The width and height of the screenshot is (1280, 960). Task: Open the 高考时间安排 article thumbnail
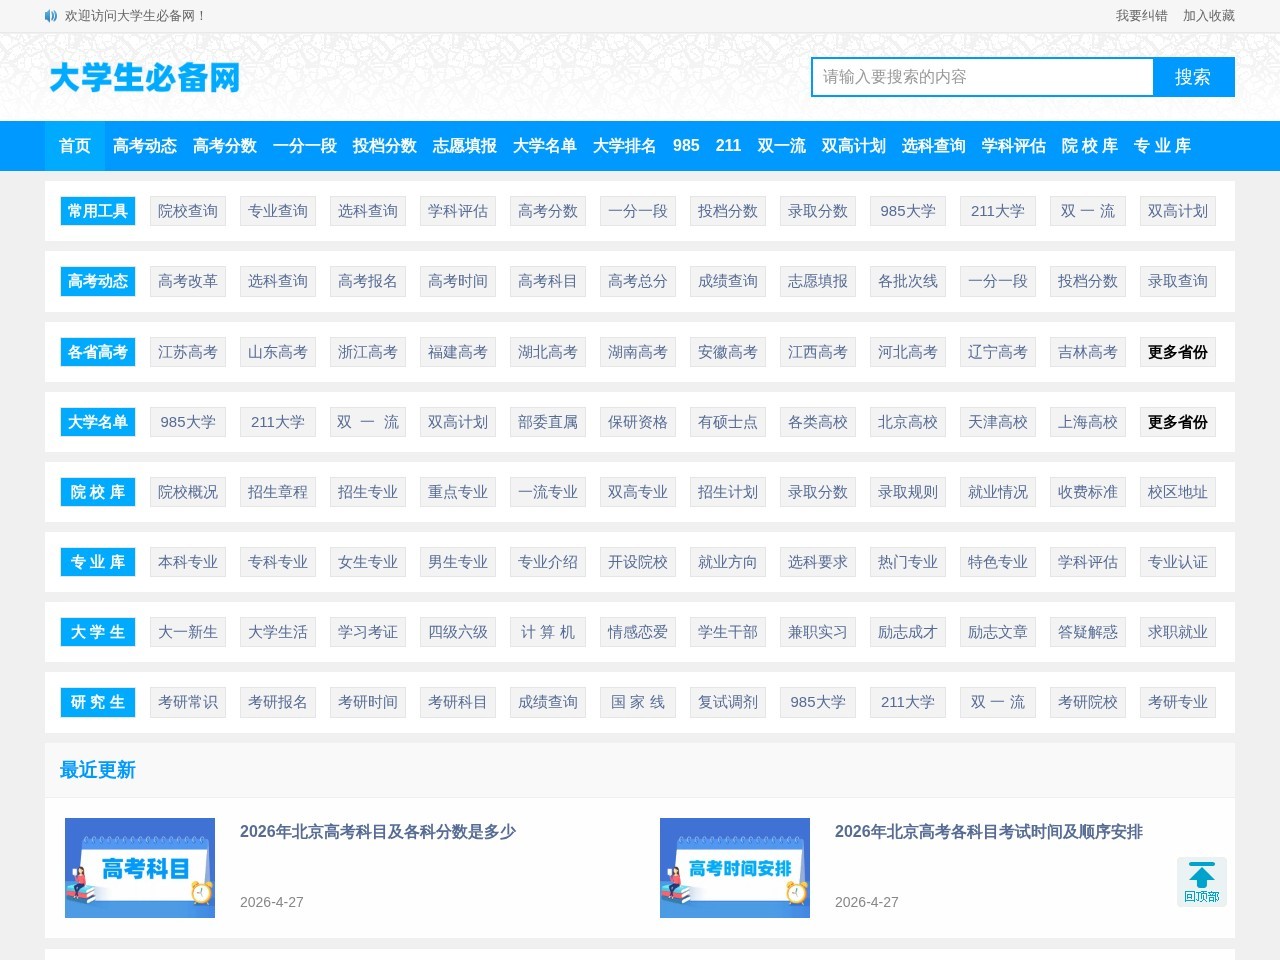(735, 868)
